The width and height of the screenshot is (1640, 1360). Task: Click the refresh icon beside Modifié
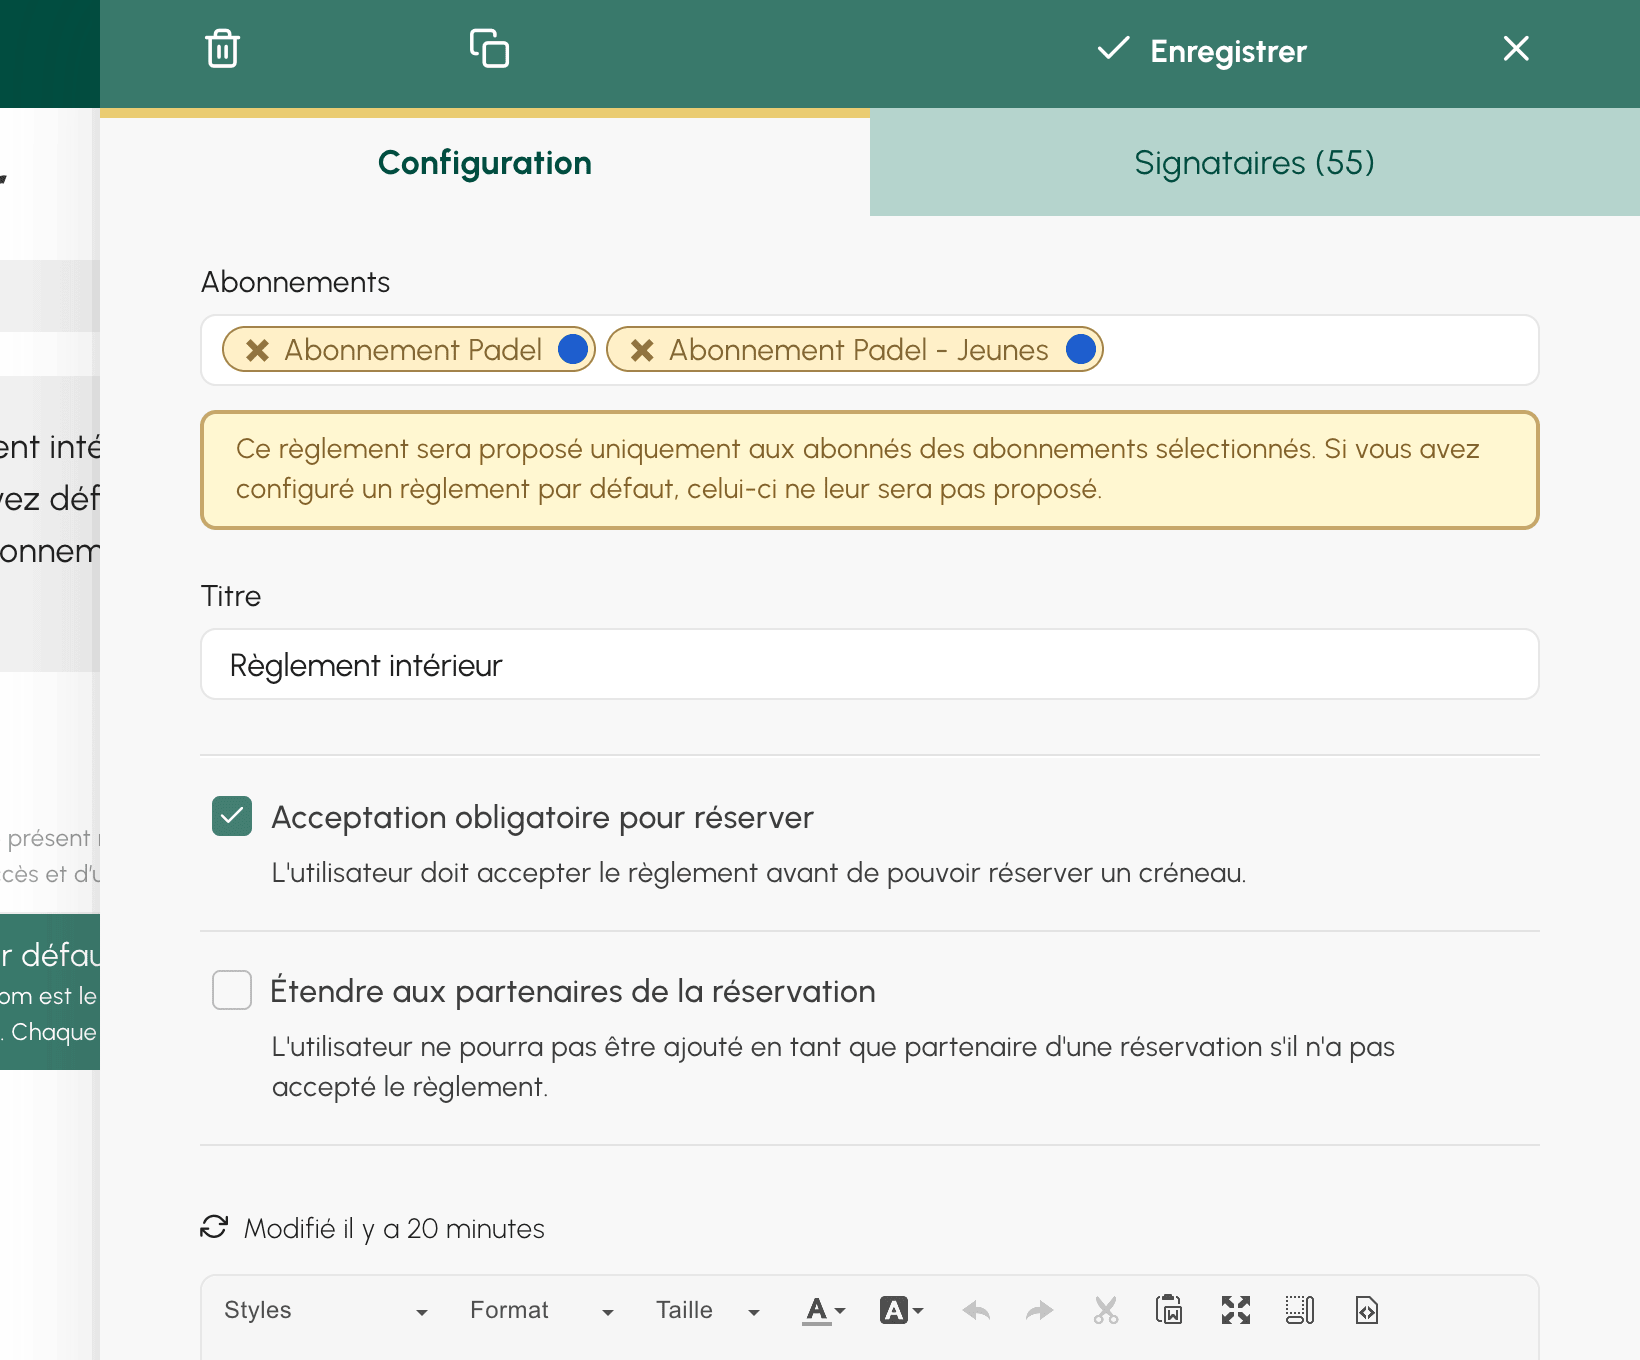pyautogui.click(x=214, y=1227)
